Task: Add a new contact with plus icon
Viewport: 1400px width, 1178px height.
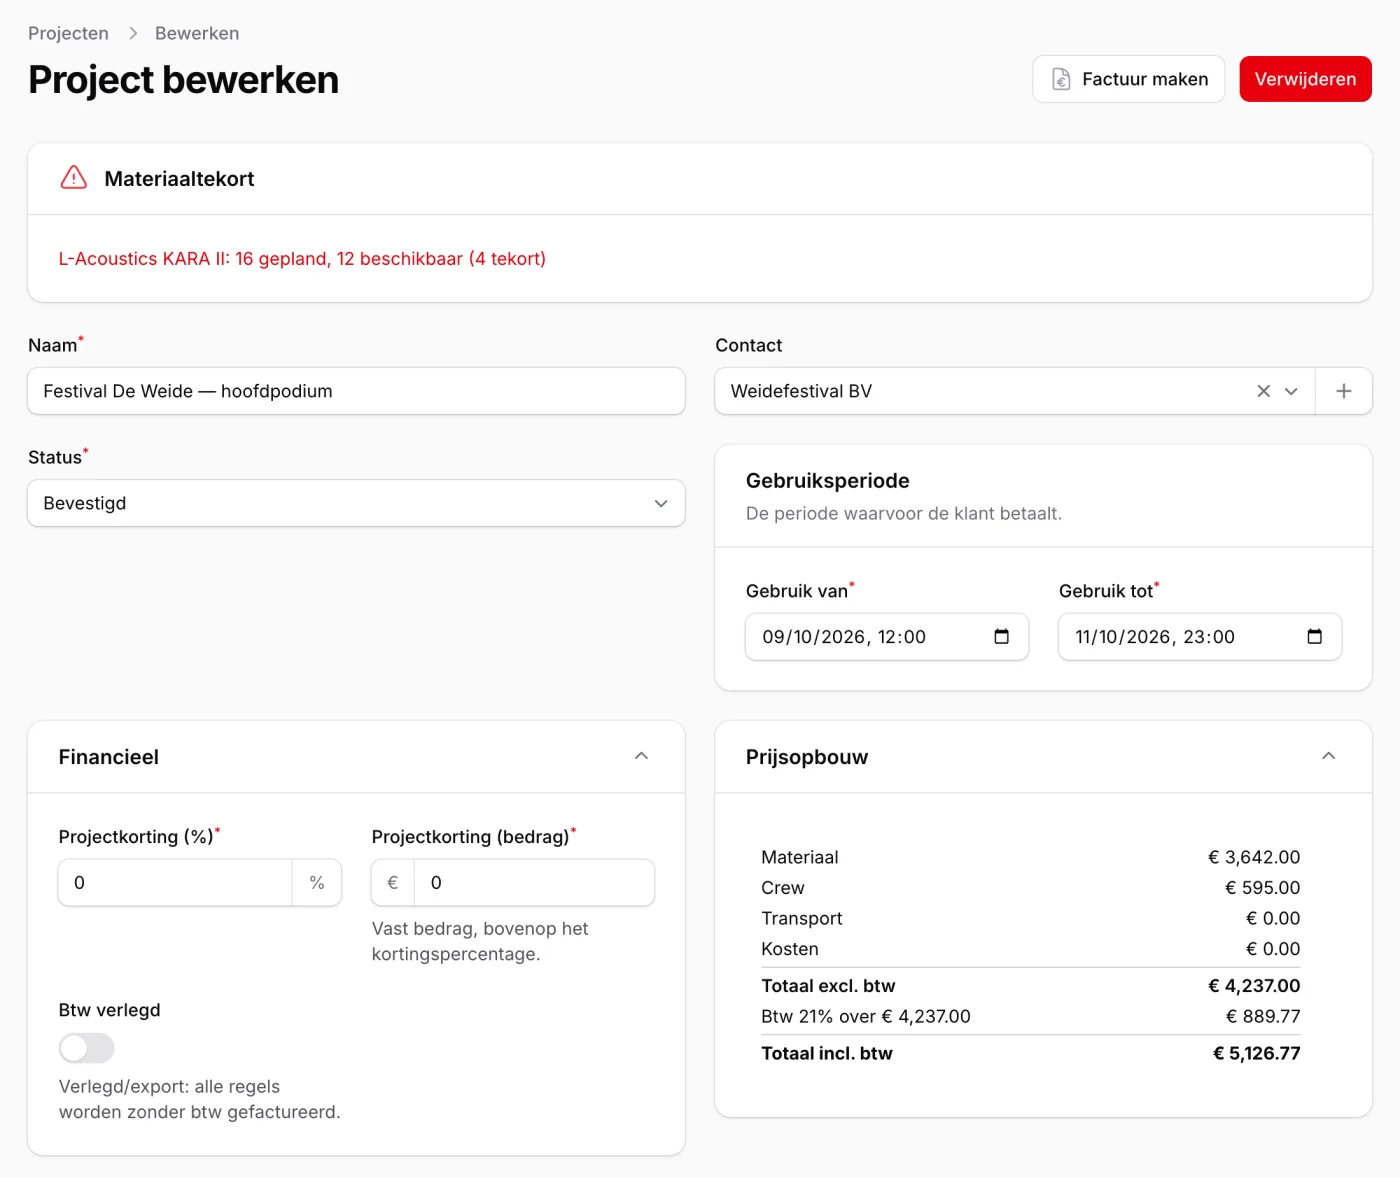Action: point(1344,391)
